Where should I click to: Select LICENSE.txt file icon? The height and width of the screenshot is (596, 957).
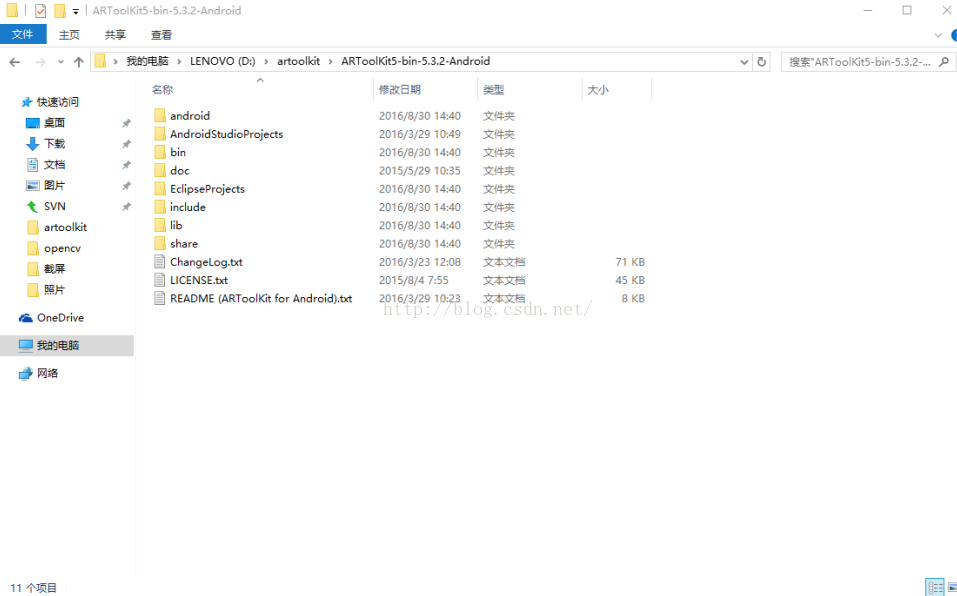(160, 280)
